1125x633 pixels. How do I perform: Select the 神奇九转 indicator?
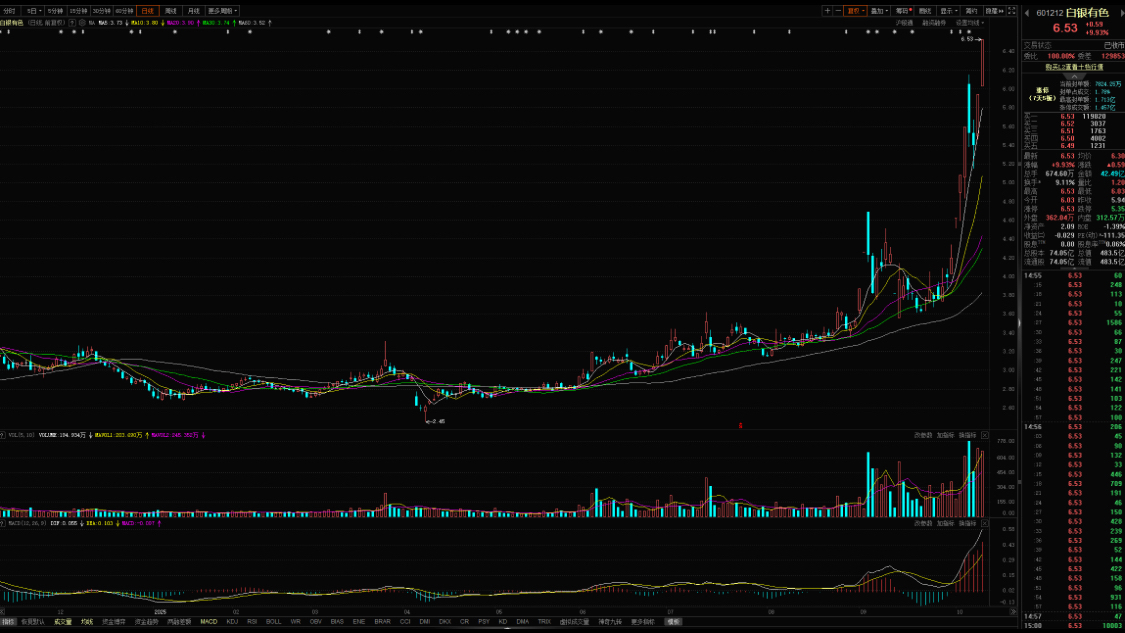click(x=610, y=622)
